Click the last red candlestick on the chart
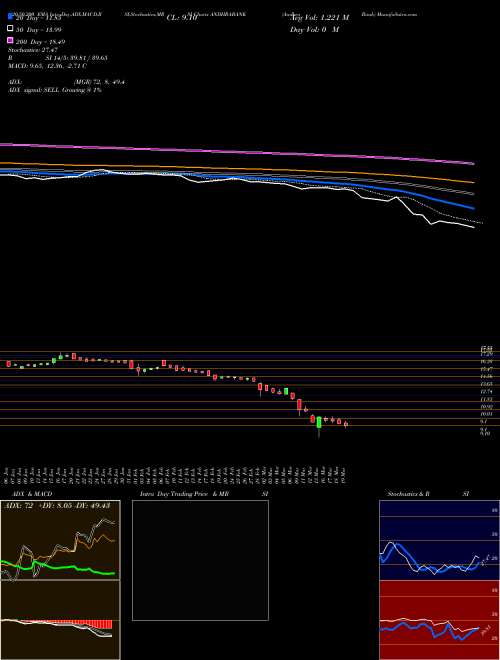Viewport: 500px width, 660px height. pyautogui.click(x=346, y=424)
